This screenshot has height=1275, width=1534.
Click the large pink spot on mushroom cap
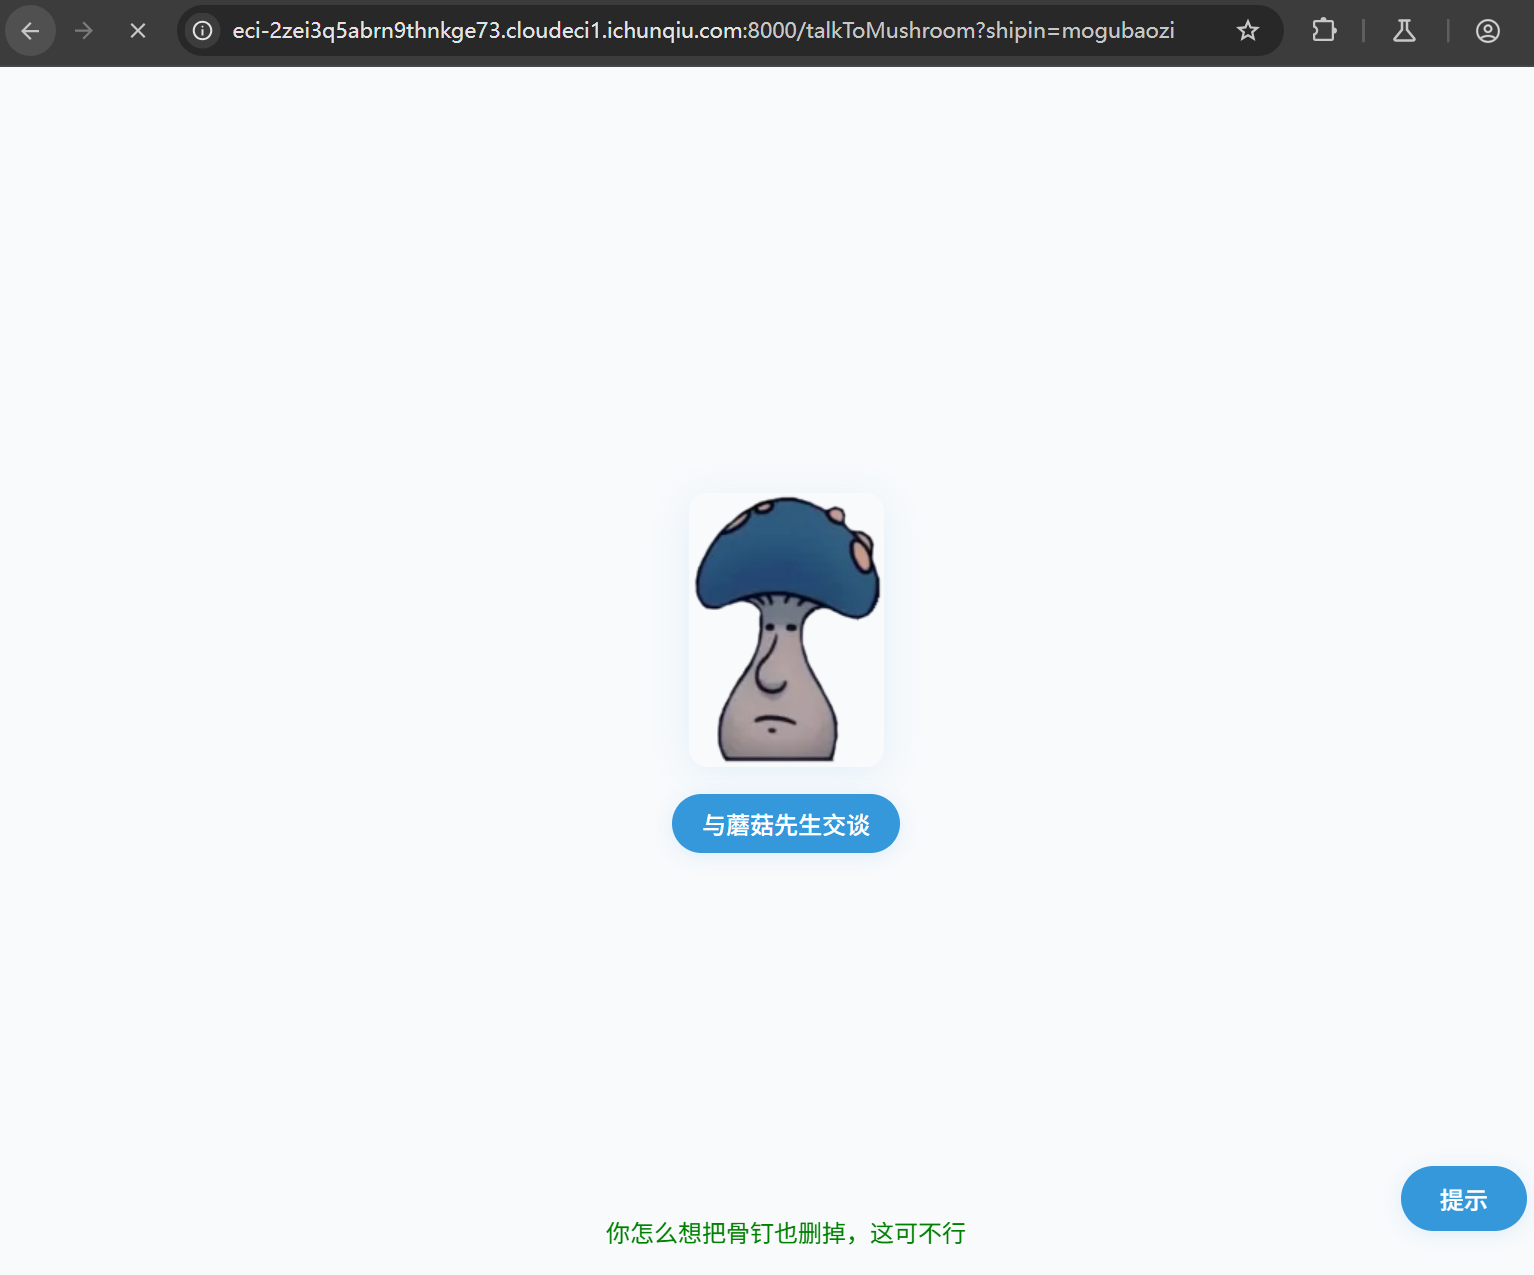[860, 552]
